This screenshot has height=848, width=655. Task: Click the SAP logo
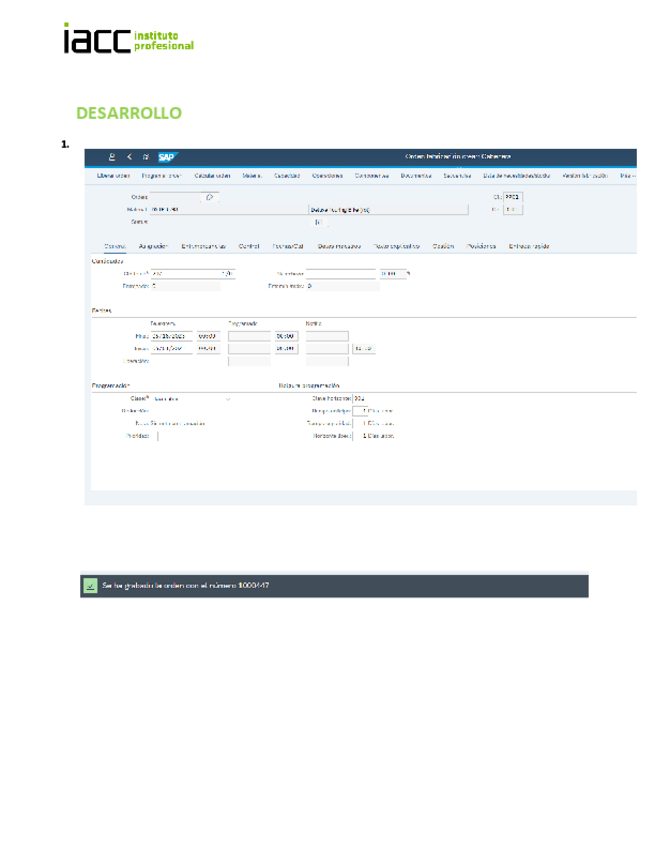click(167, 157)
